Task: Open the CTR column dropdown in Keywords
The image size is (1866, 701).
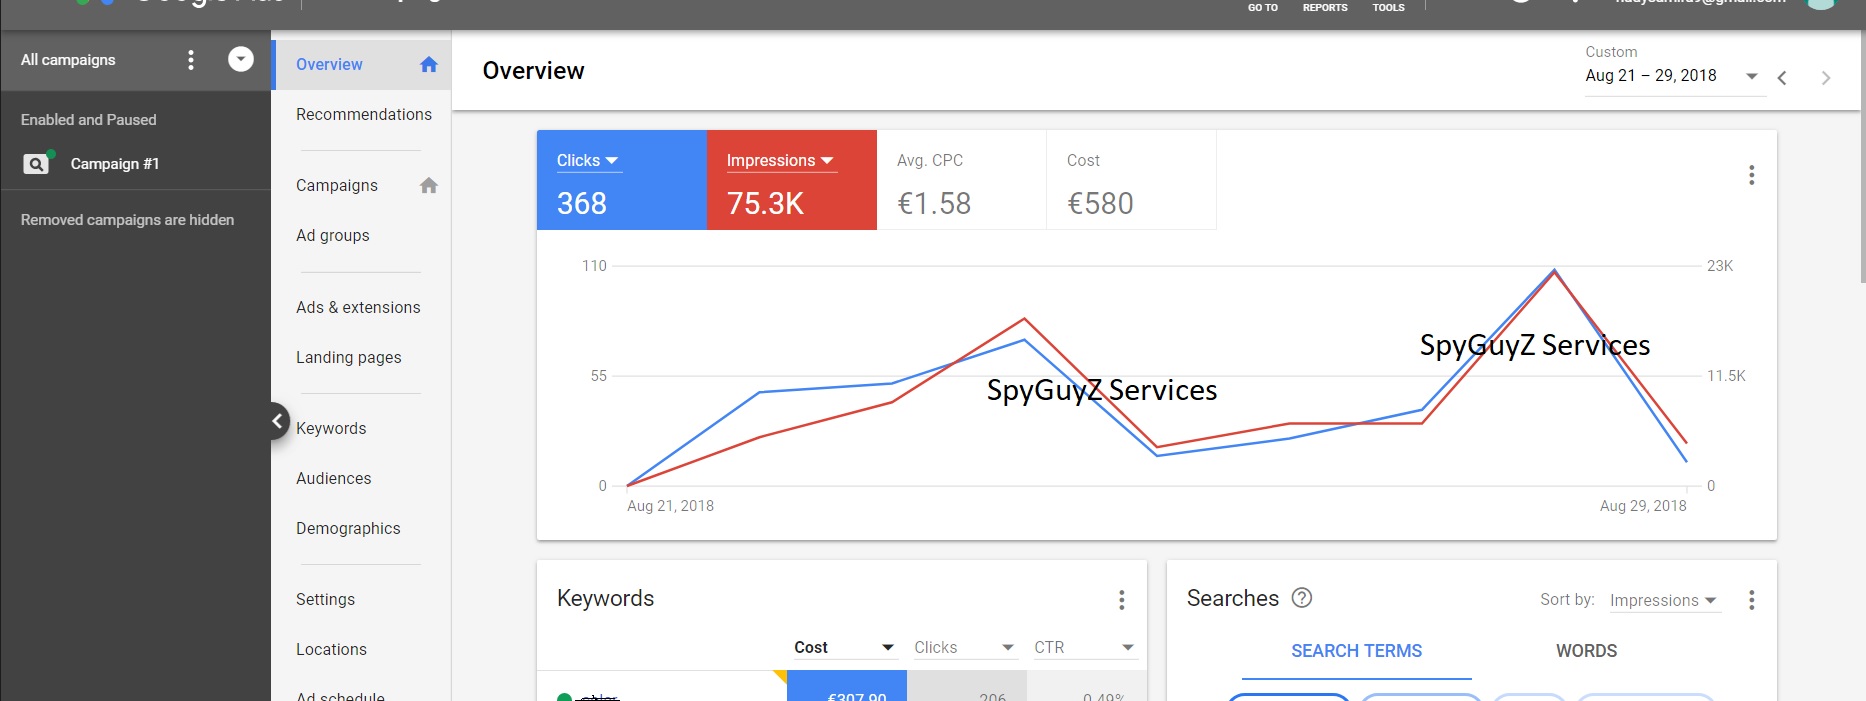Action: pyautogui.click(x=1085, y=647)
